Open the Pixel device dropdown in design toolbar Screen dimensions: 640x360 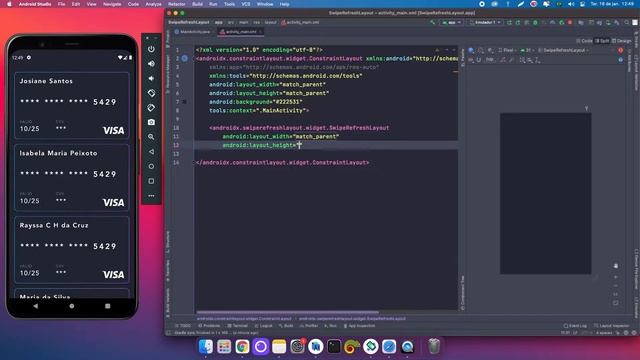[x=507, y=50]
